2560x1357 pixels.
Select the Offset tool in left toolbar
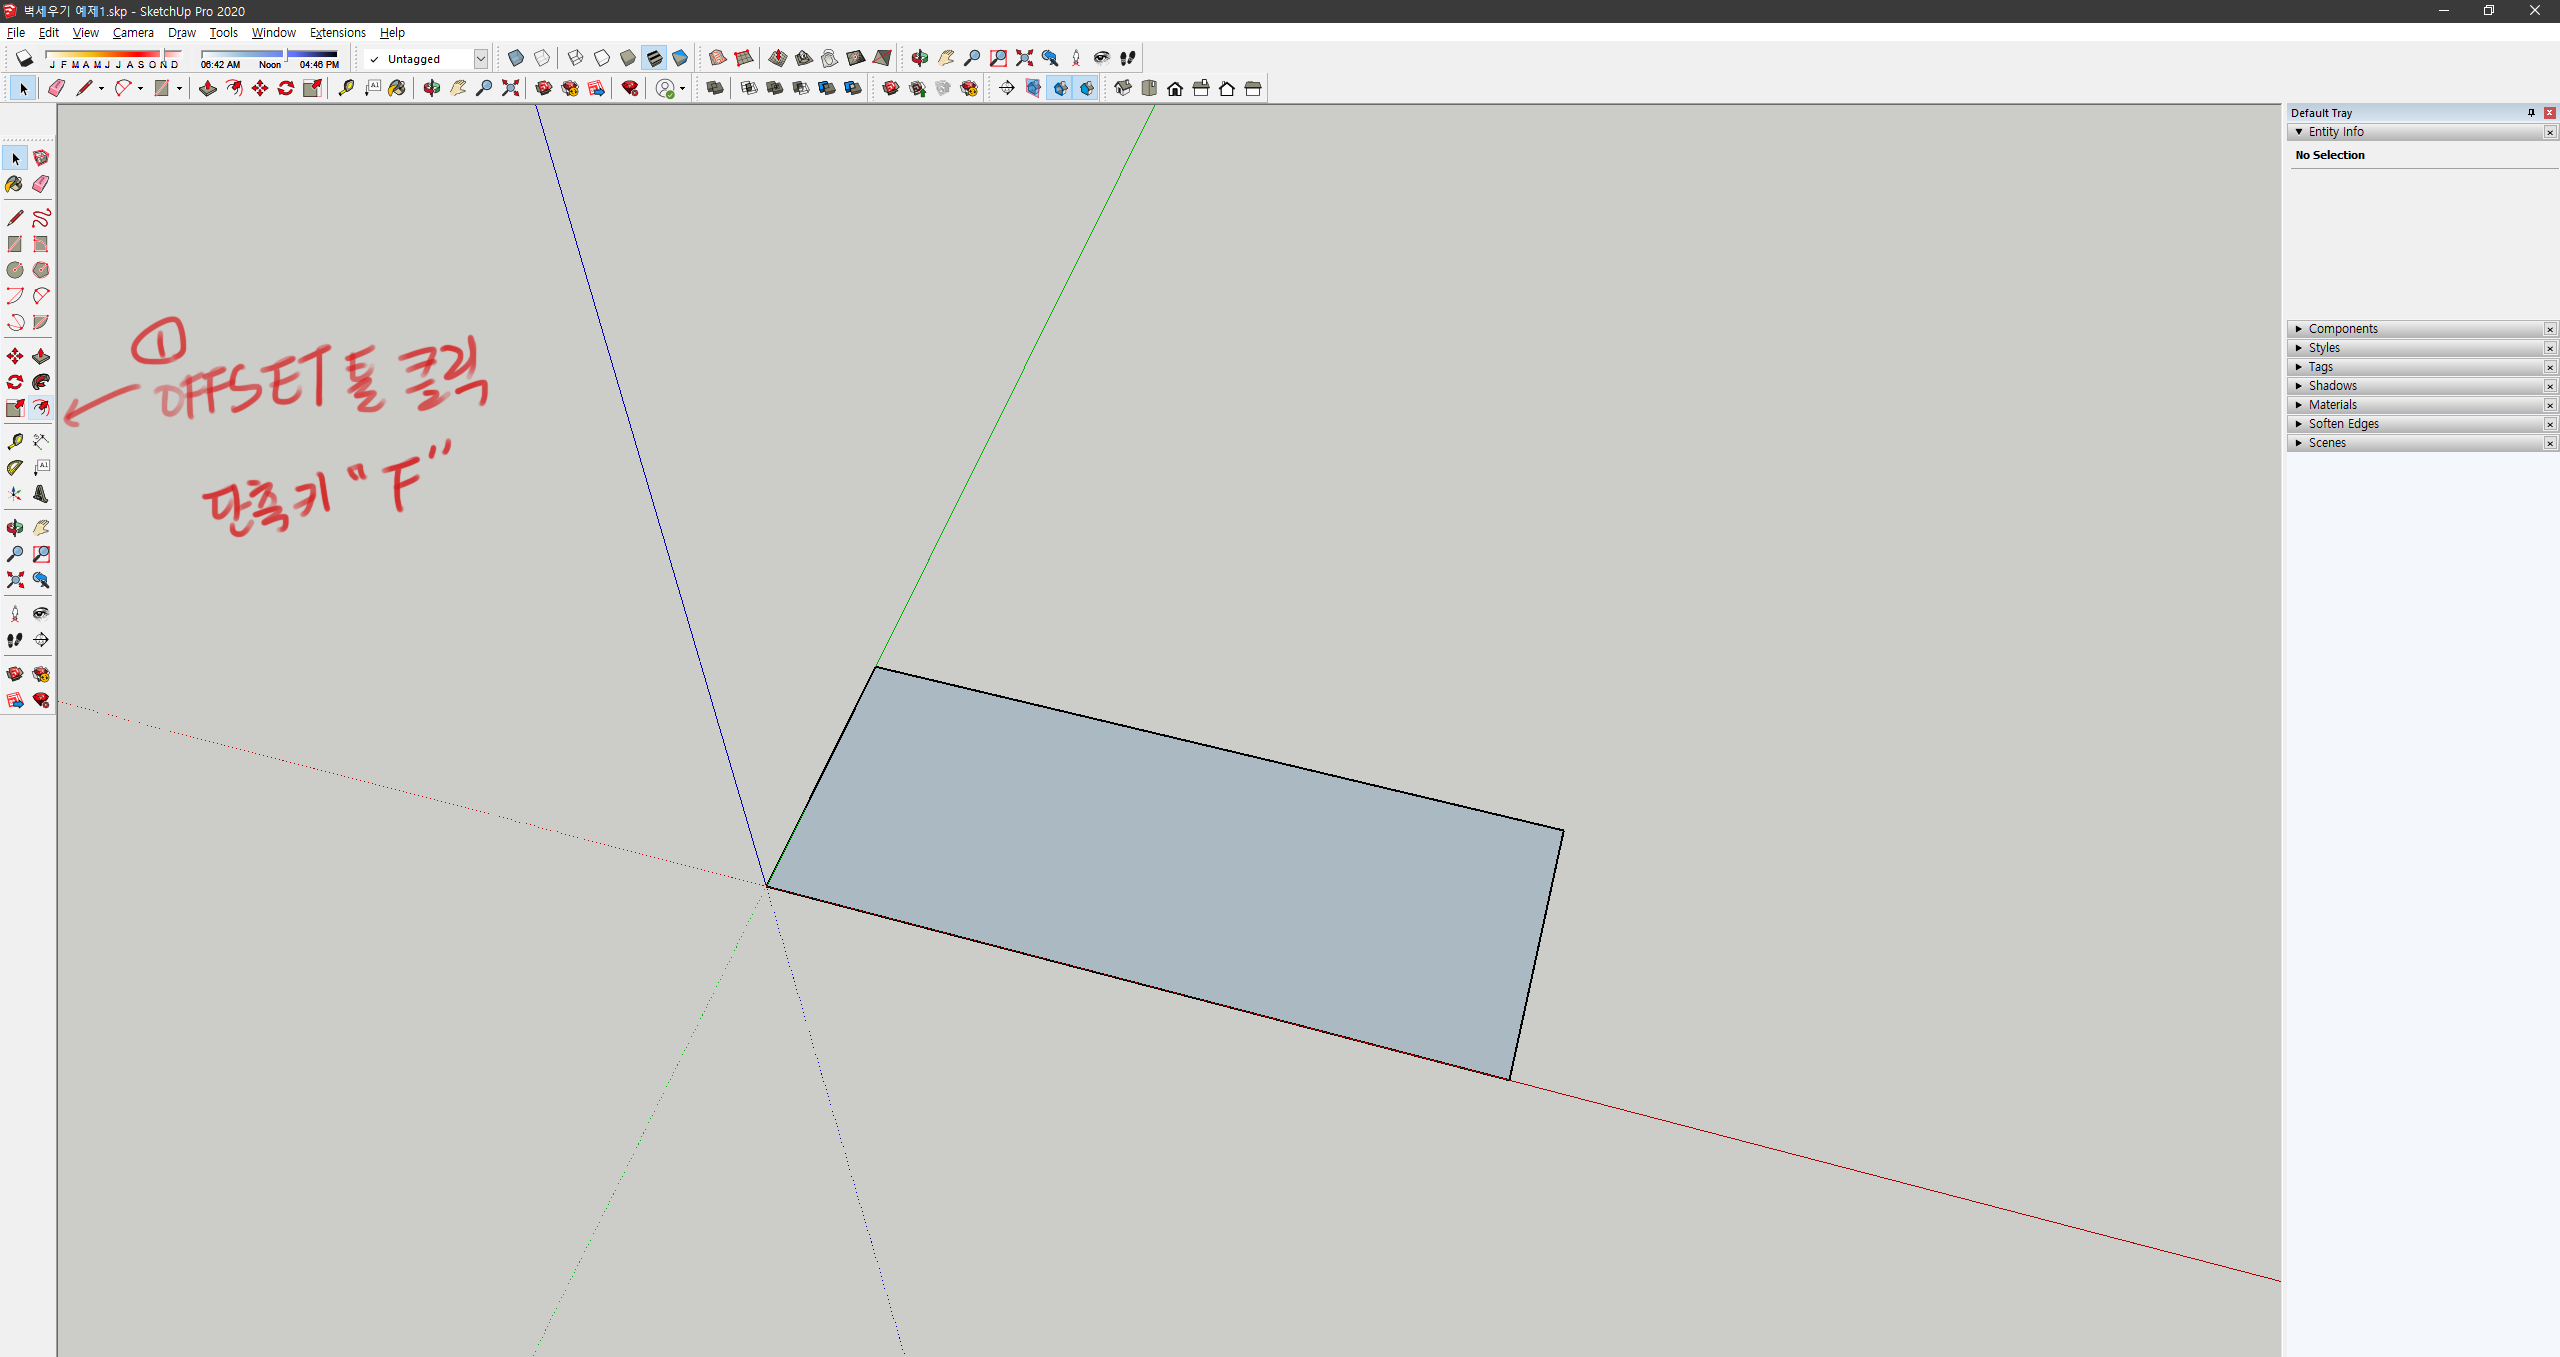pos(41,408)
